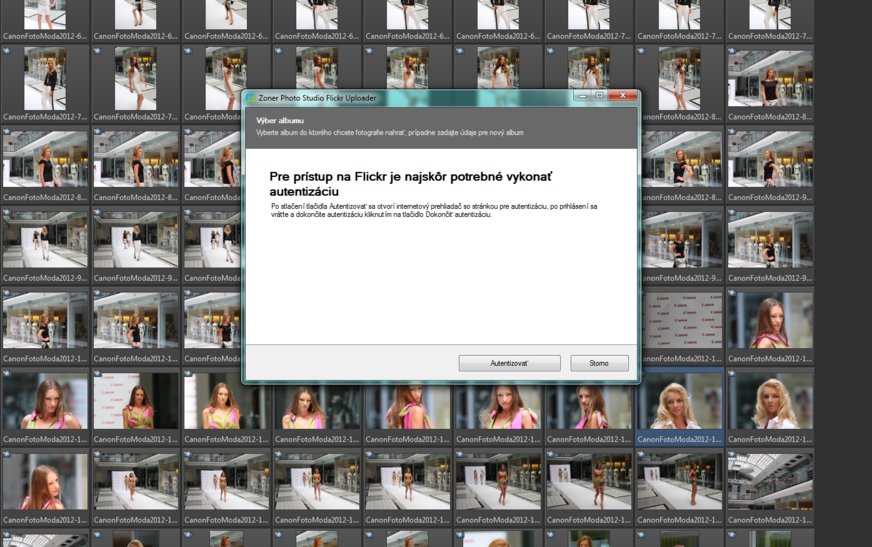Click camera badge on bottom-left side-profile thumbnail
Viewport: 872px width, 547px height.
(x=7, y=455)
